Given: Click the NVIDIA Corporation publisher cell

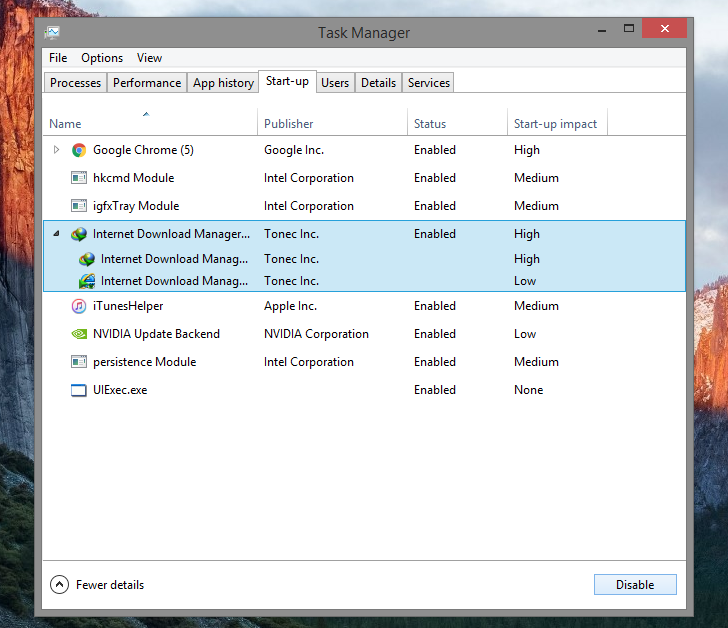Looking at the screenshot, I should click(x=316, y=334).
